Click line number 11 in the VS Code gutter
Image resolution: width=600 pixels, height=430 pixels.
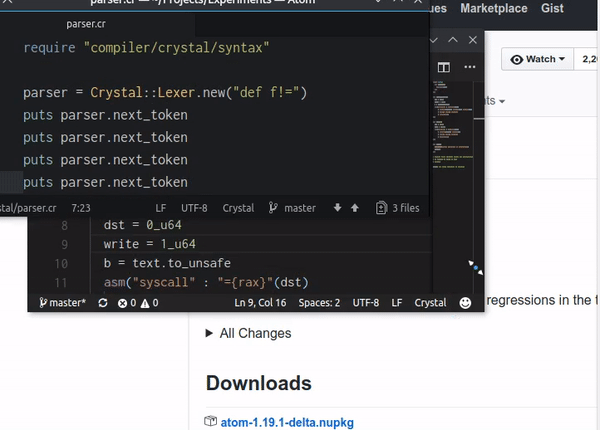pyautogui.click(x=61, y=283)
